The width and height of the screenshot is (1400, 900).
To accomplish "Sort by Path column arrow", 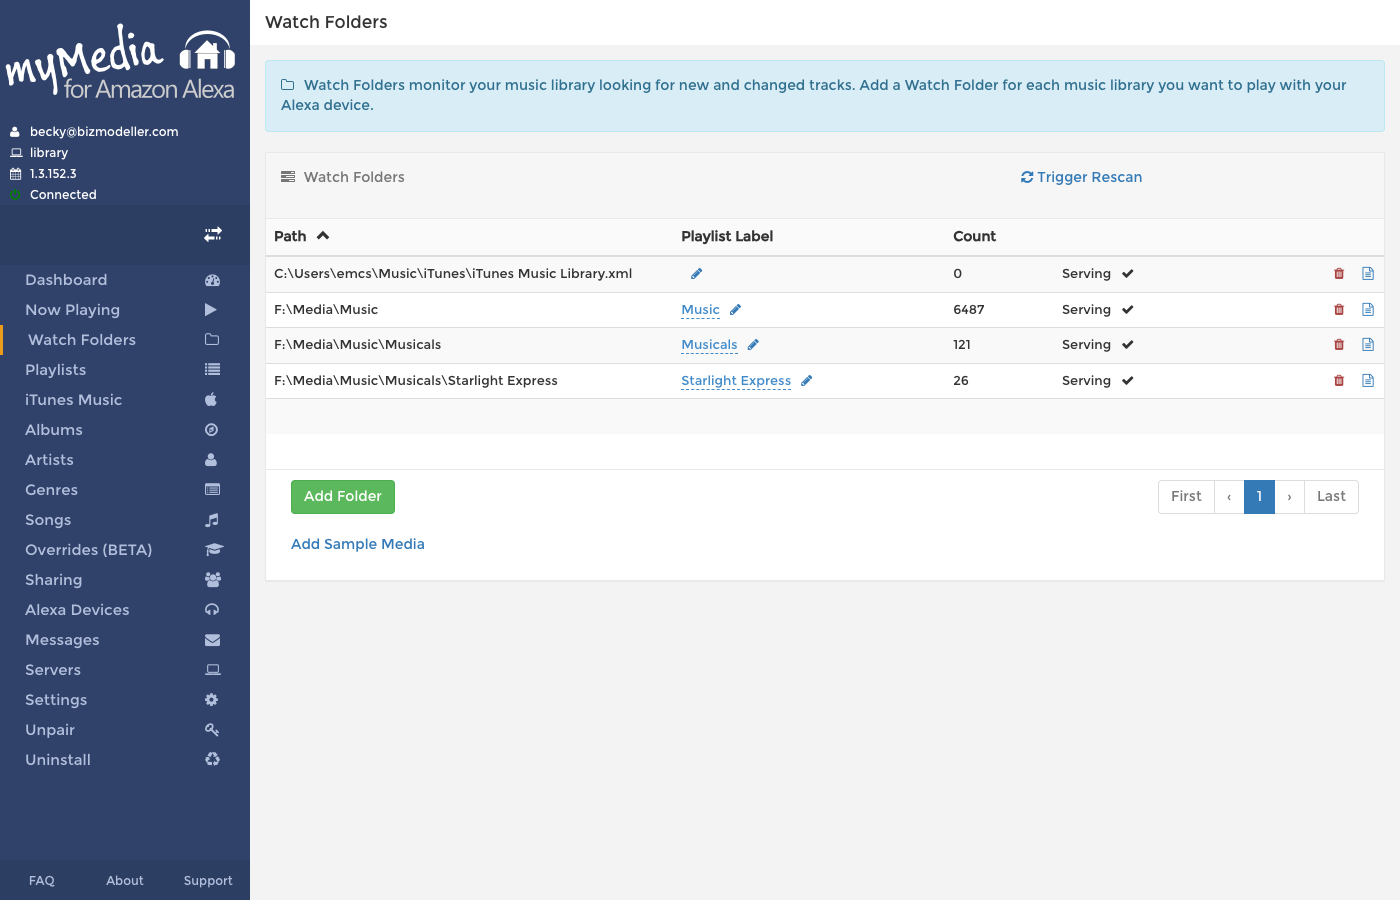I will click(x=323, y=236).
